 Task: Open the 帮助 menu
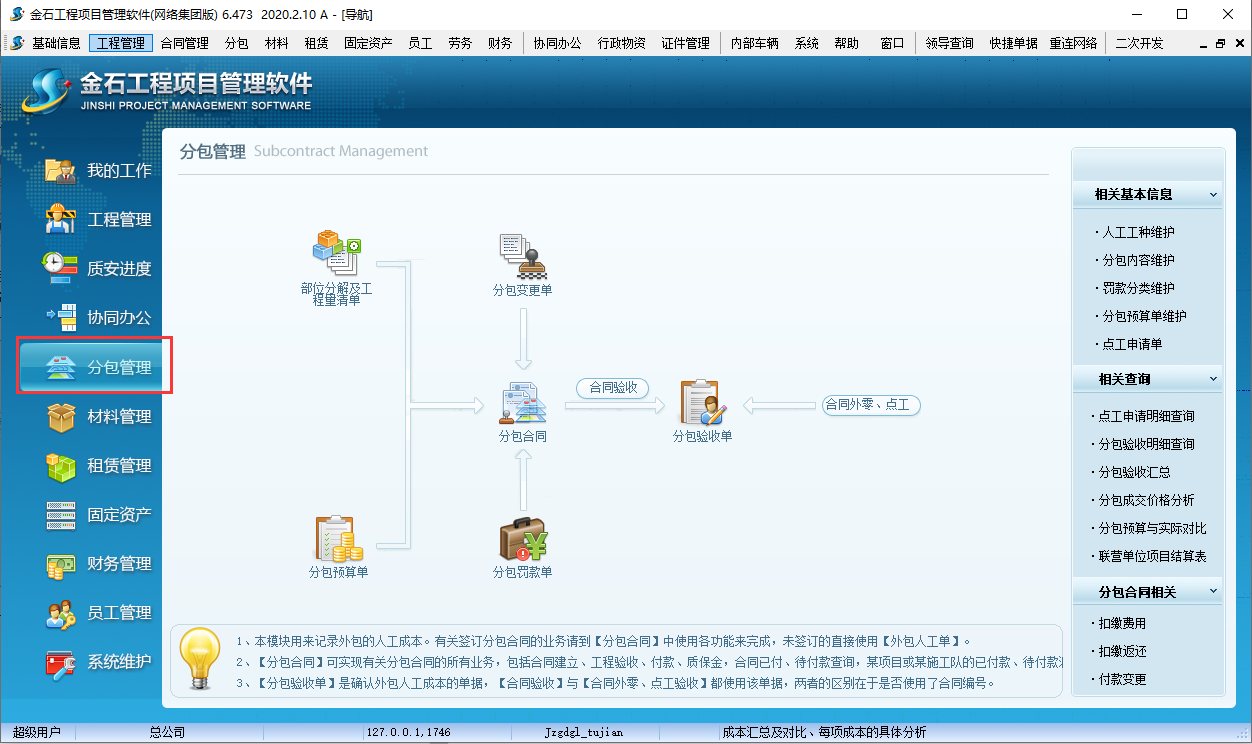[x=846, y=43]
